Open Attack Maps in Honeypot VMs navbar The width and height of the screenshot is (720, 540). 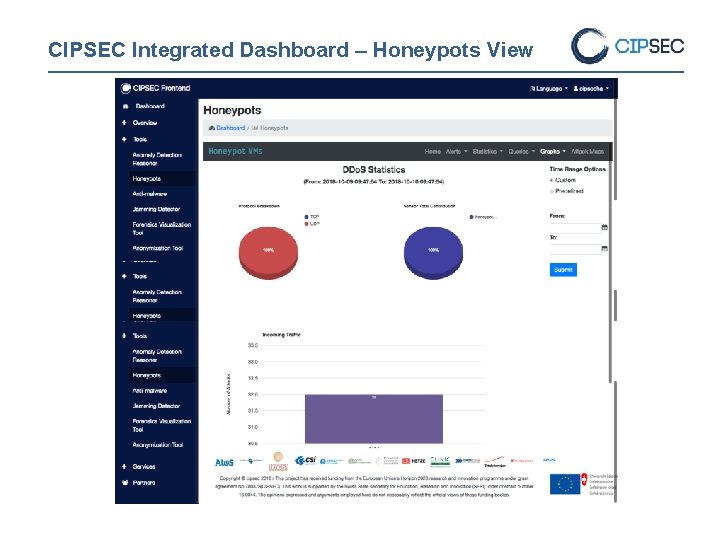coord(588,152)
